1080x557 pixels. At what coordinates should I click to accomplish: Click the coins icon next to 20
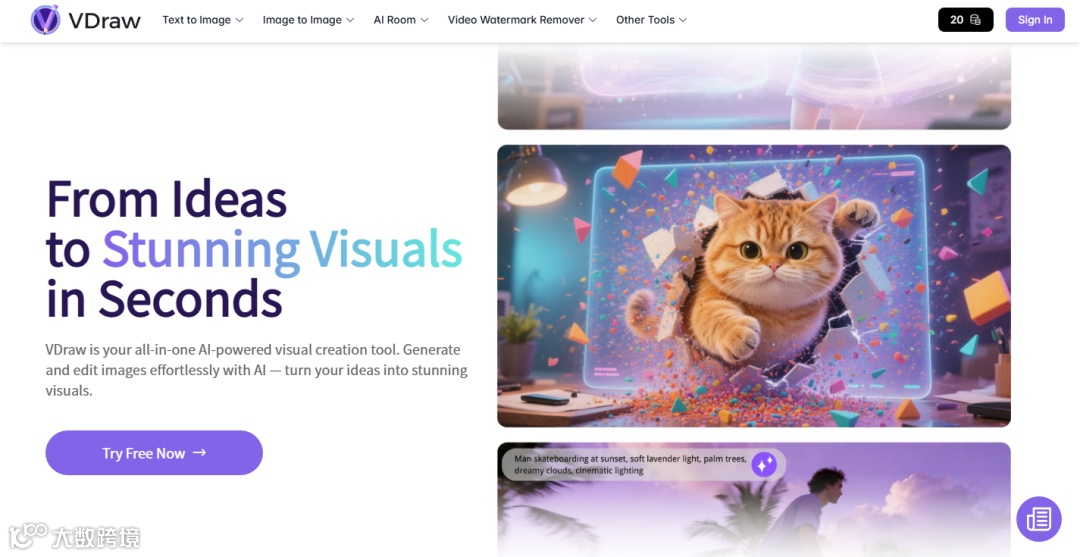[975, 20]
